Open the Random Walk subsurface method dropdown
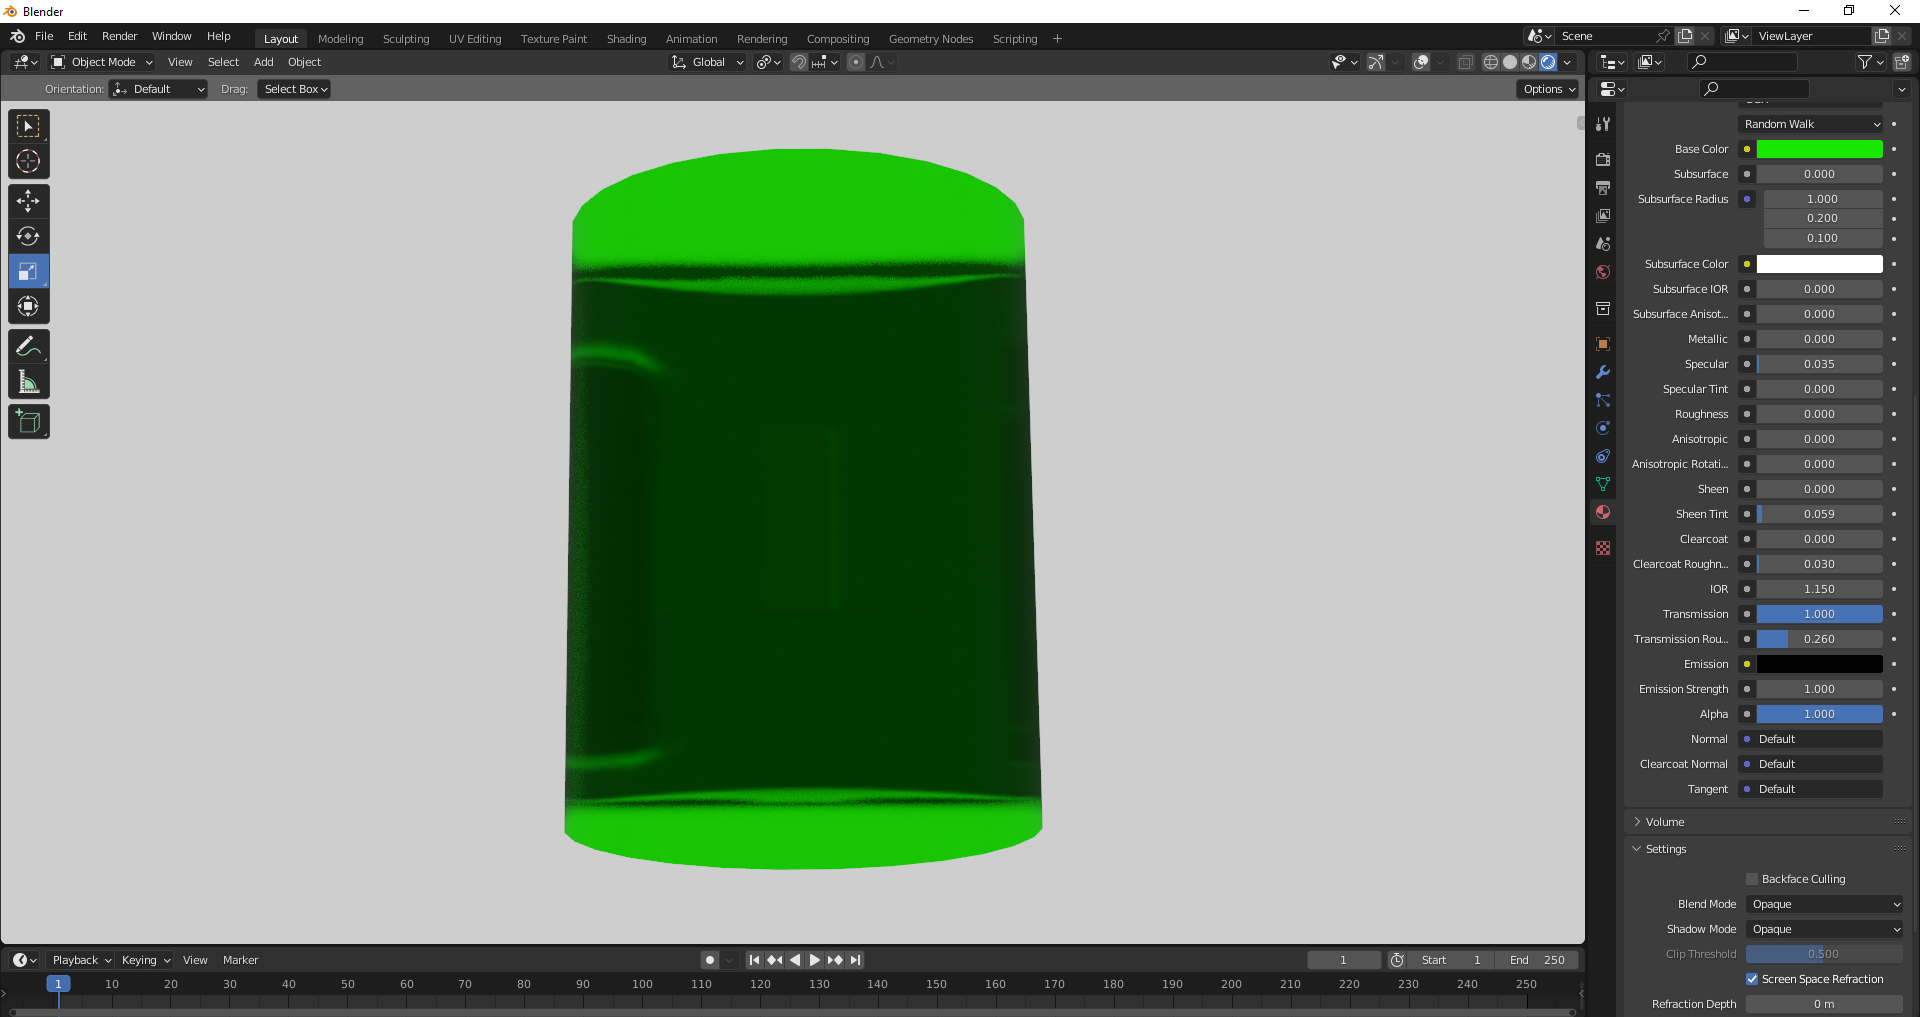 (1811, 124)
